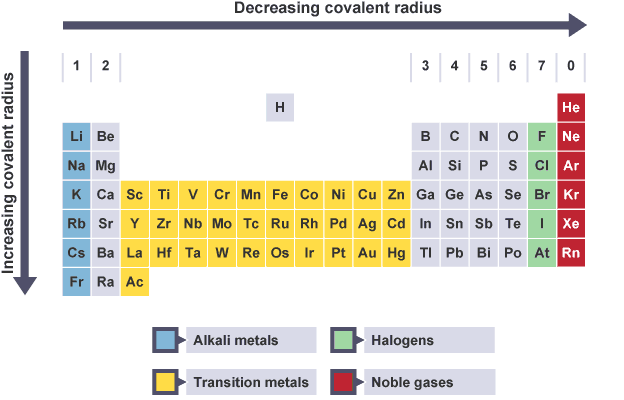This screenshot has width=624, height=400.
Task: Select the Carbon (C) element cell
Action: tap(454, 136)
